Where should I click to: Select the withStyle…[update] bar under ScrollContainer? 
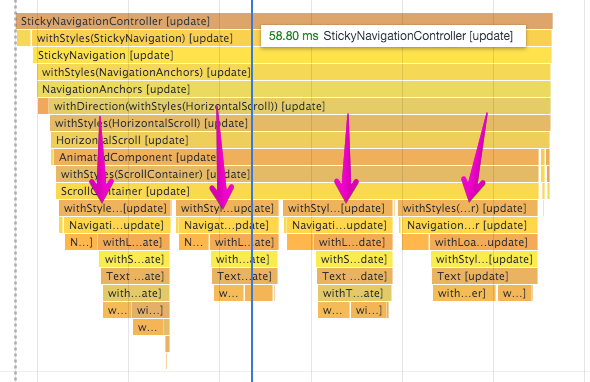pos(115,208)
